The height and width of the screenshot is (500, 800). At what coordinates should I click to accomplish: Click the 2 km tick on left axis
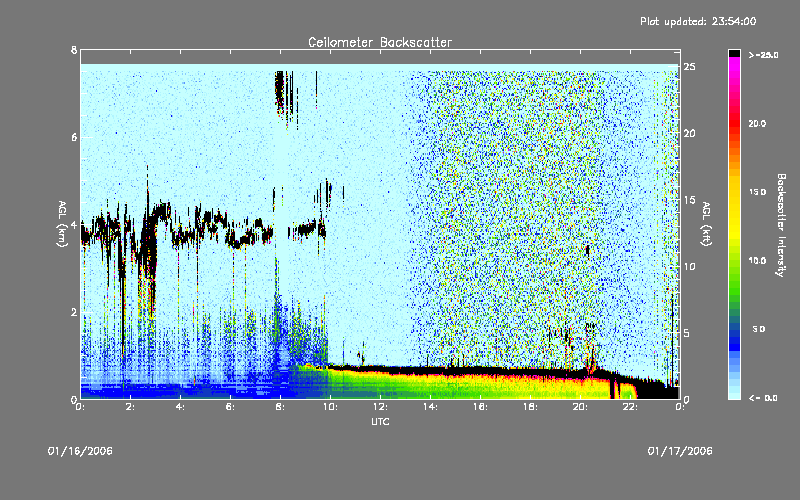point(74,312)
